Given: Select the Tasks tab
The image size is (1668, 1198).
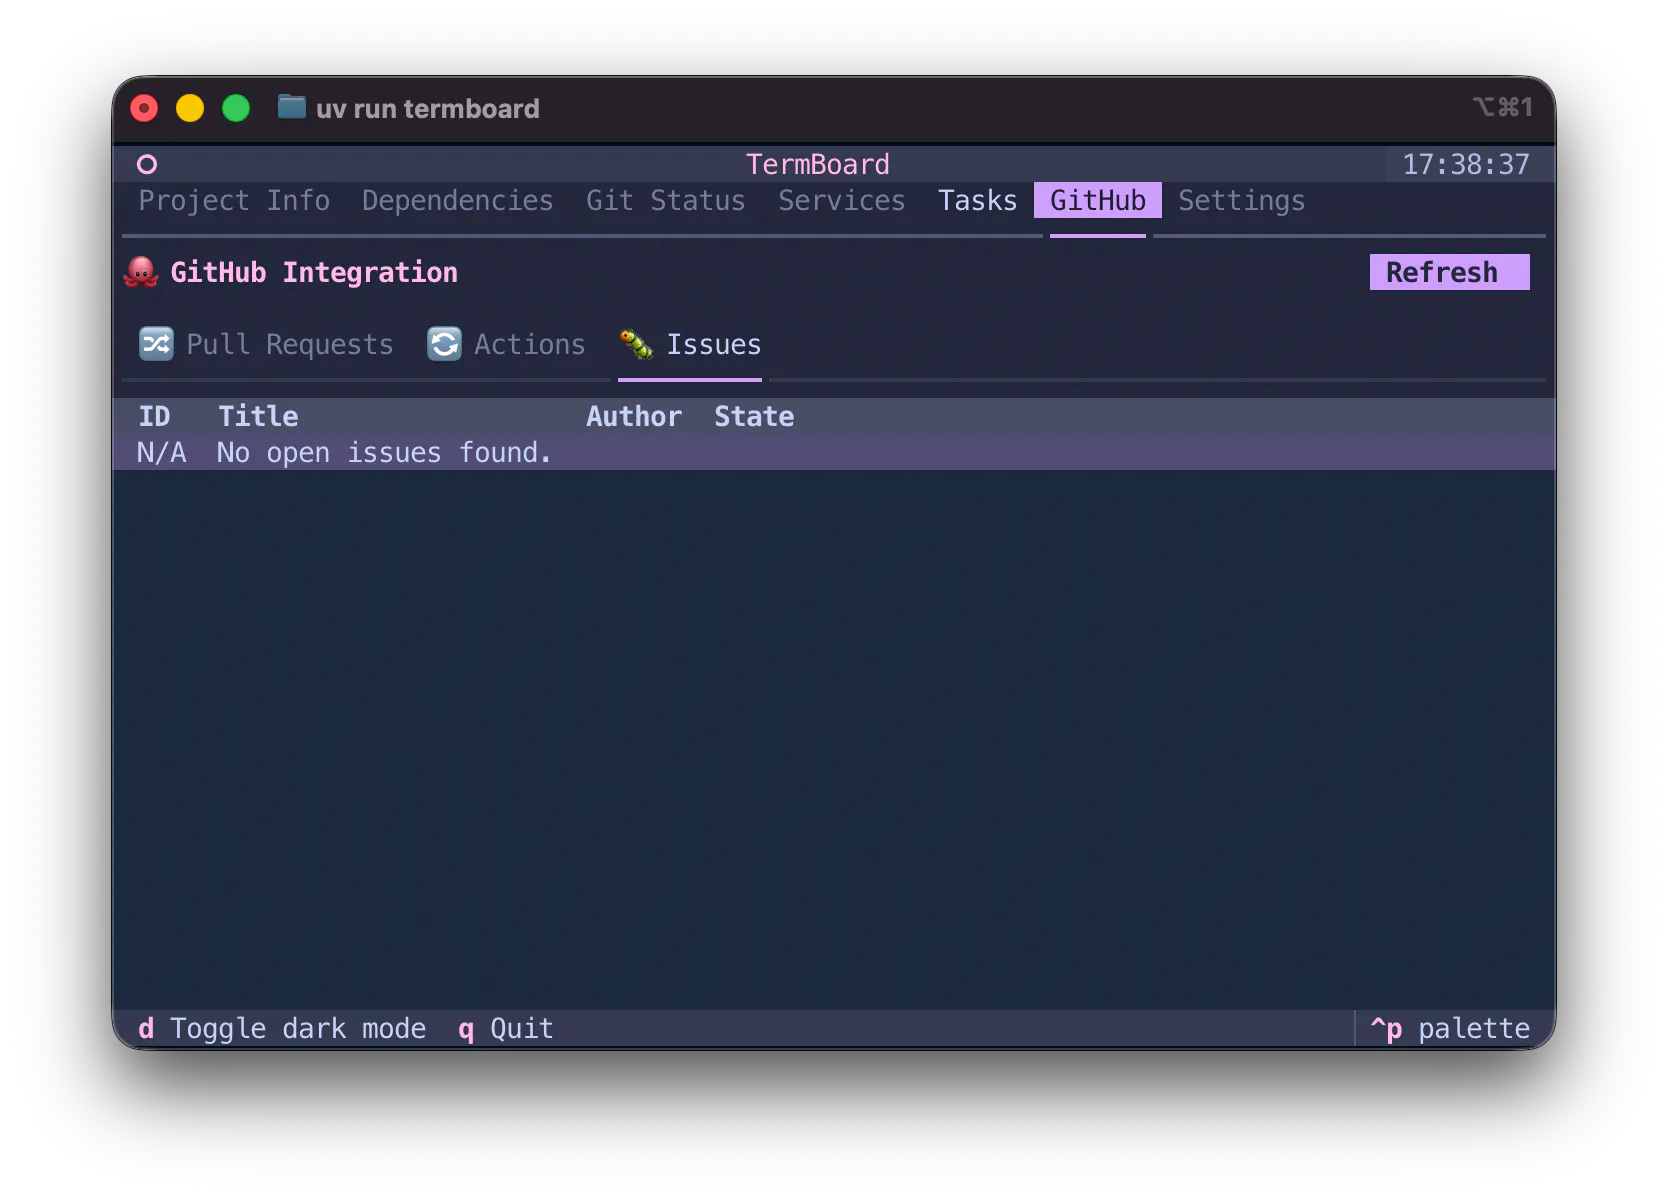Looking at the screenshot, I should click(978, 200).
